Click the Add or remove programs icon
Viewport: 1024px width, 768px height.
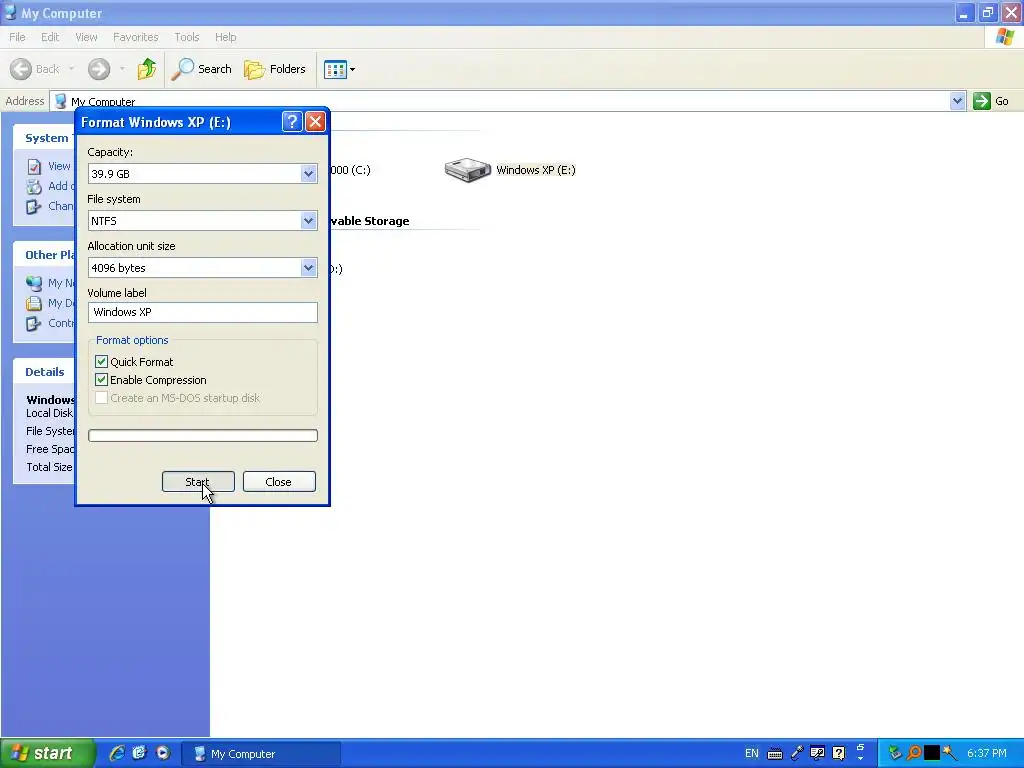coord(34,187)
